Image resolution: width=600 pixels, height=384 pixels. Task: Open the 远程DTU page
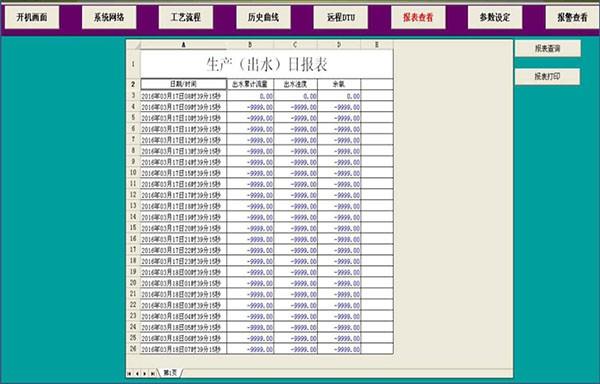click(x=341, y=17)
